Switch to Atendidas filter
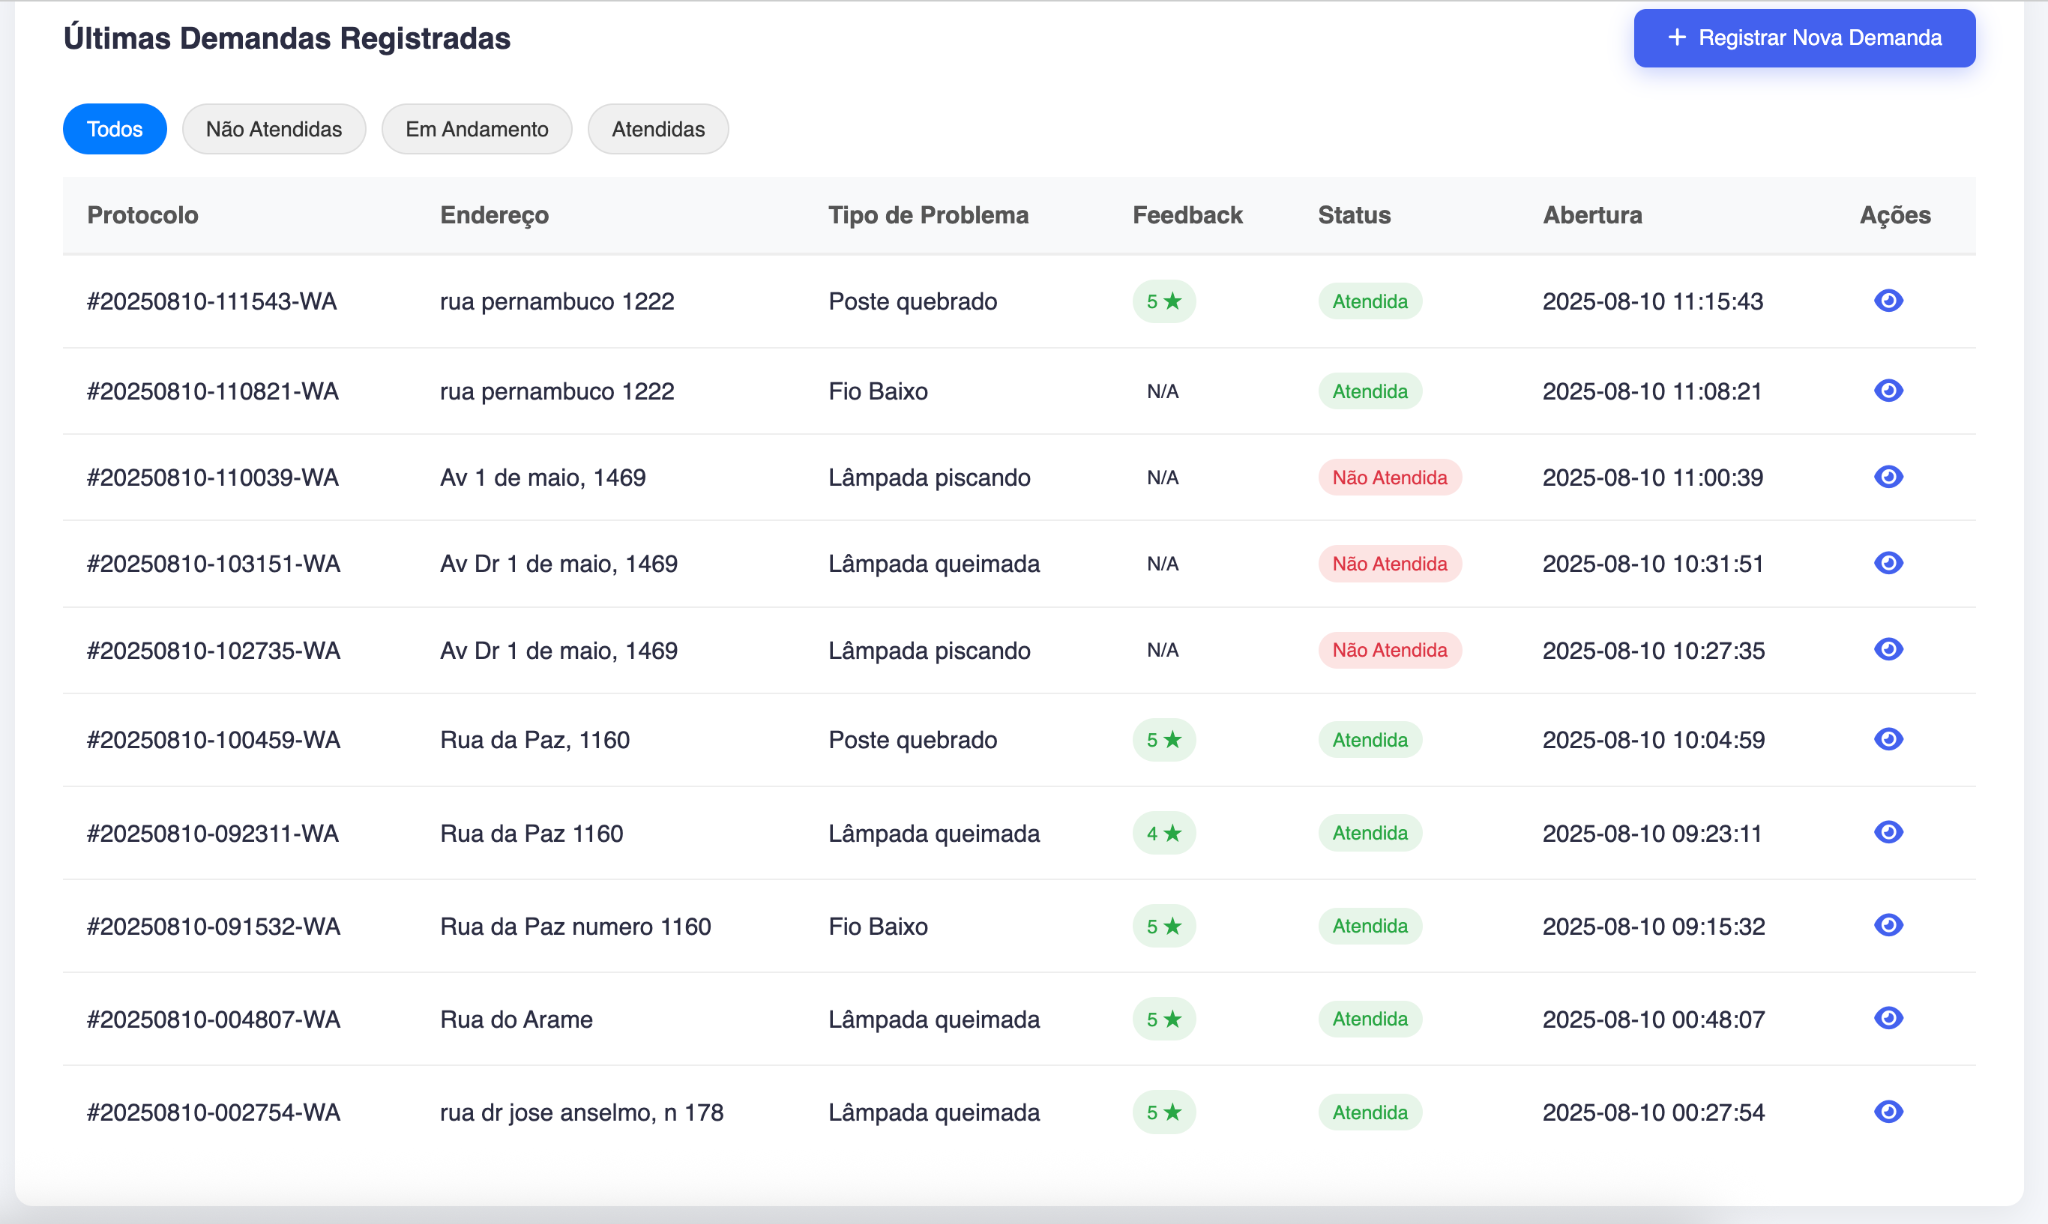The width and height of the screenshot is (2048, 1224). pos(658,129)
